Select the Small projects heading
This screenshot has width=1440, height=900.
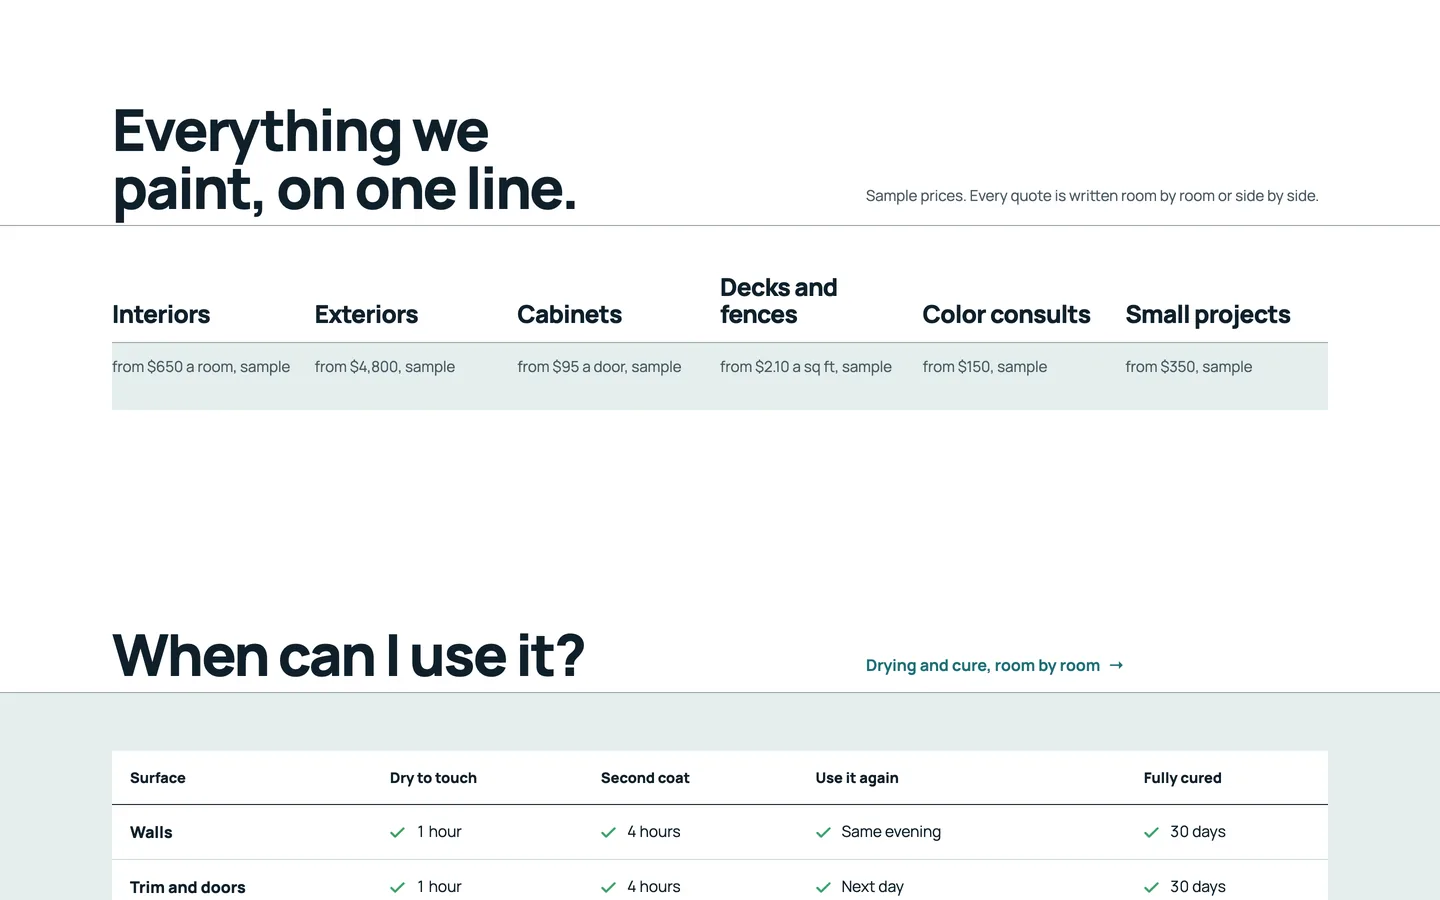[x=1208, y=315]
